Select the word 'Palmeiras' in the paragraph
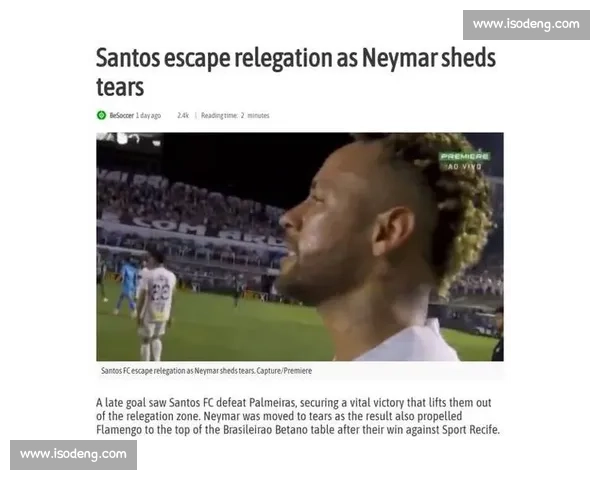 272,403
